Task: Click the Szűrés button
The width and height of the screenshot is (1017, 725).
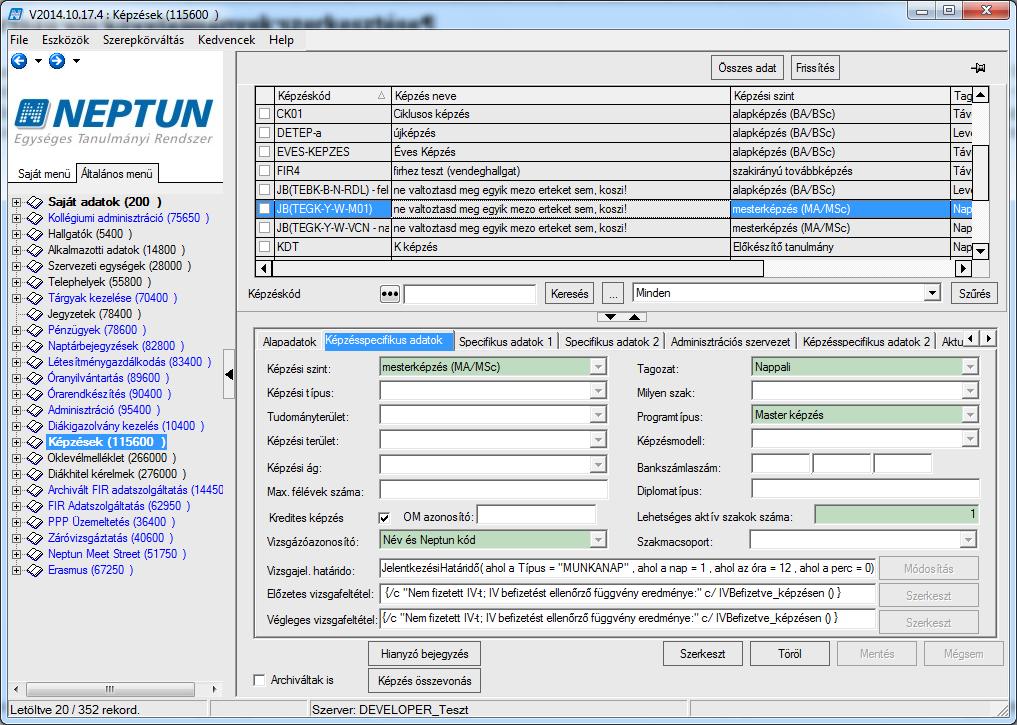Action: pyautogui.click(x=974, y=294)
